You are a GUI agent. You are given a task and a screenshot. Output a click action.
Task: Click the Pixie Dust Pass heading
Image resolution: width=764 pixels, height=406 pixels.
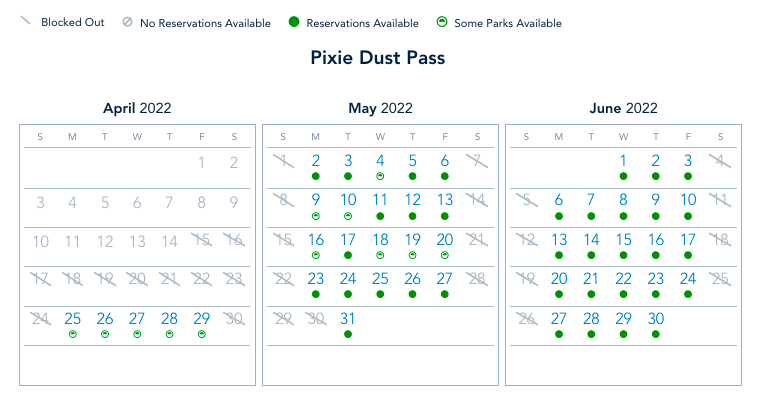(380, 57)
